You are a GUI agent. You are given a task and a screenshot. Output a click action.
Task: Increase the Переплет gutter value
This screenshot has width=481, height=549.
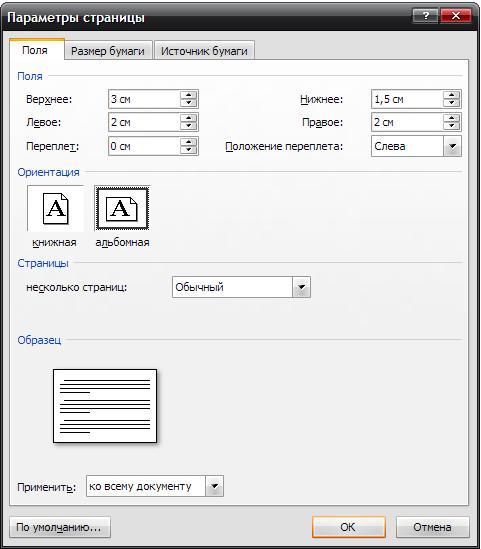(x=189, y=142)
